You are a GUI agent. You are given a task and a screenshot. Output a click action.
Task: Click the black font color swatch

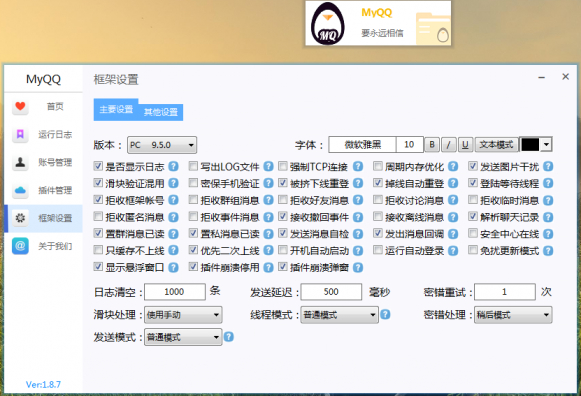530,145
